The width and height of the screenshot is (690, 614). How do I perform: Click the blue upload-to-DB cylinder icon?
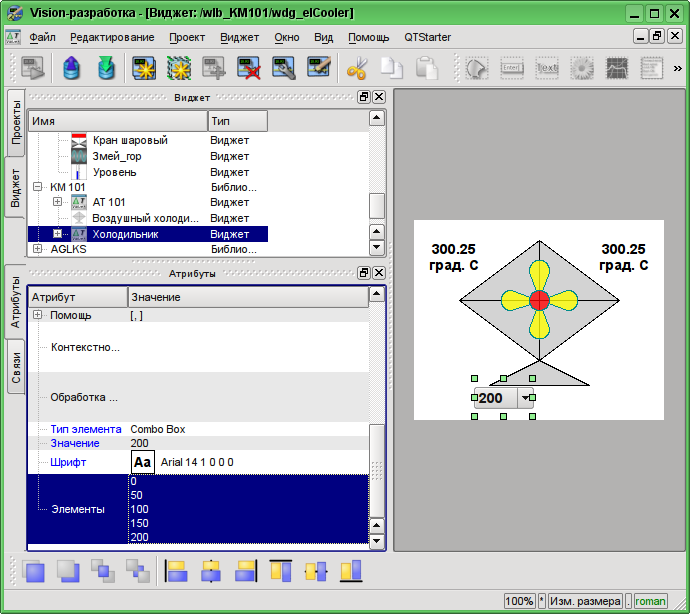(71, 69)
